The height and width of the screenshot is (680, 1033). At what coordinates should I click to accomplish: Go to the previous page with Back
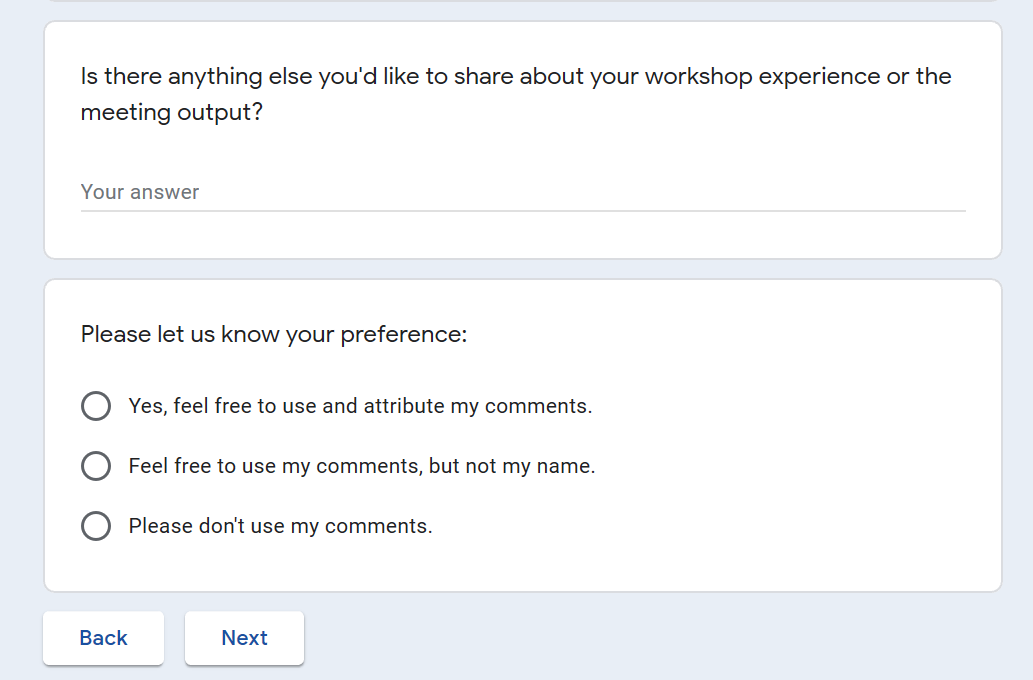pos(103,638)
